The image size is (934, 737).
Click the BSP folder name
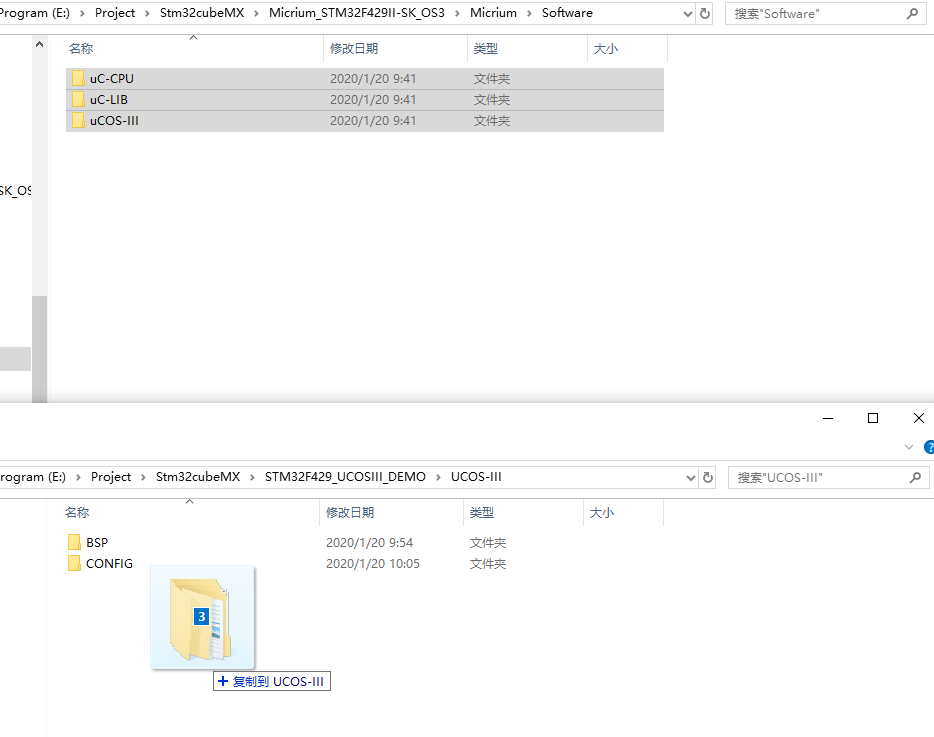97,542
